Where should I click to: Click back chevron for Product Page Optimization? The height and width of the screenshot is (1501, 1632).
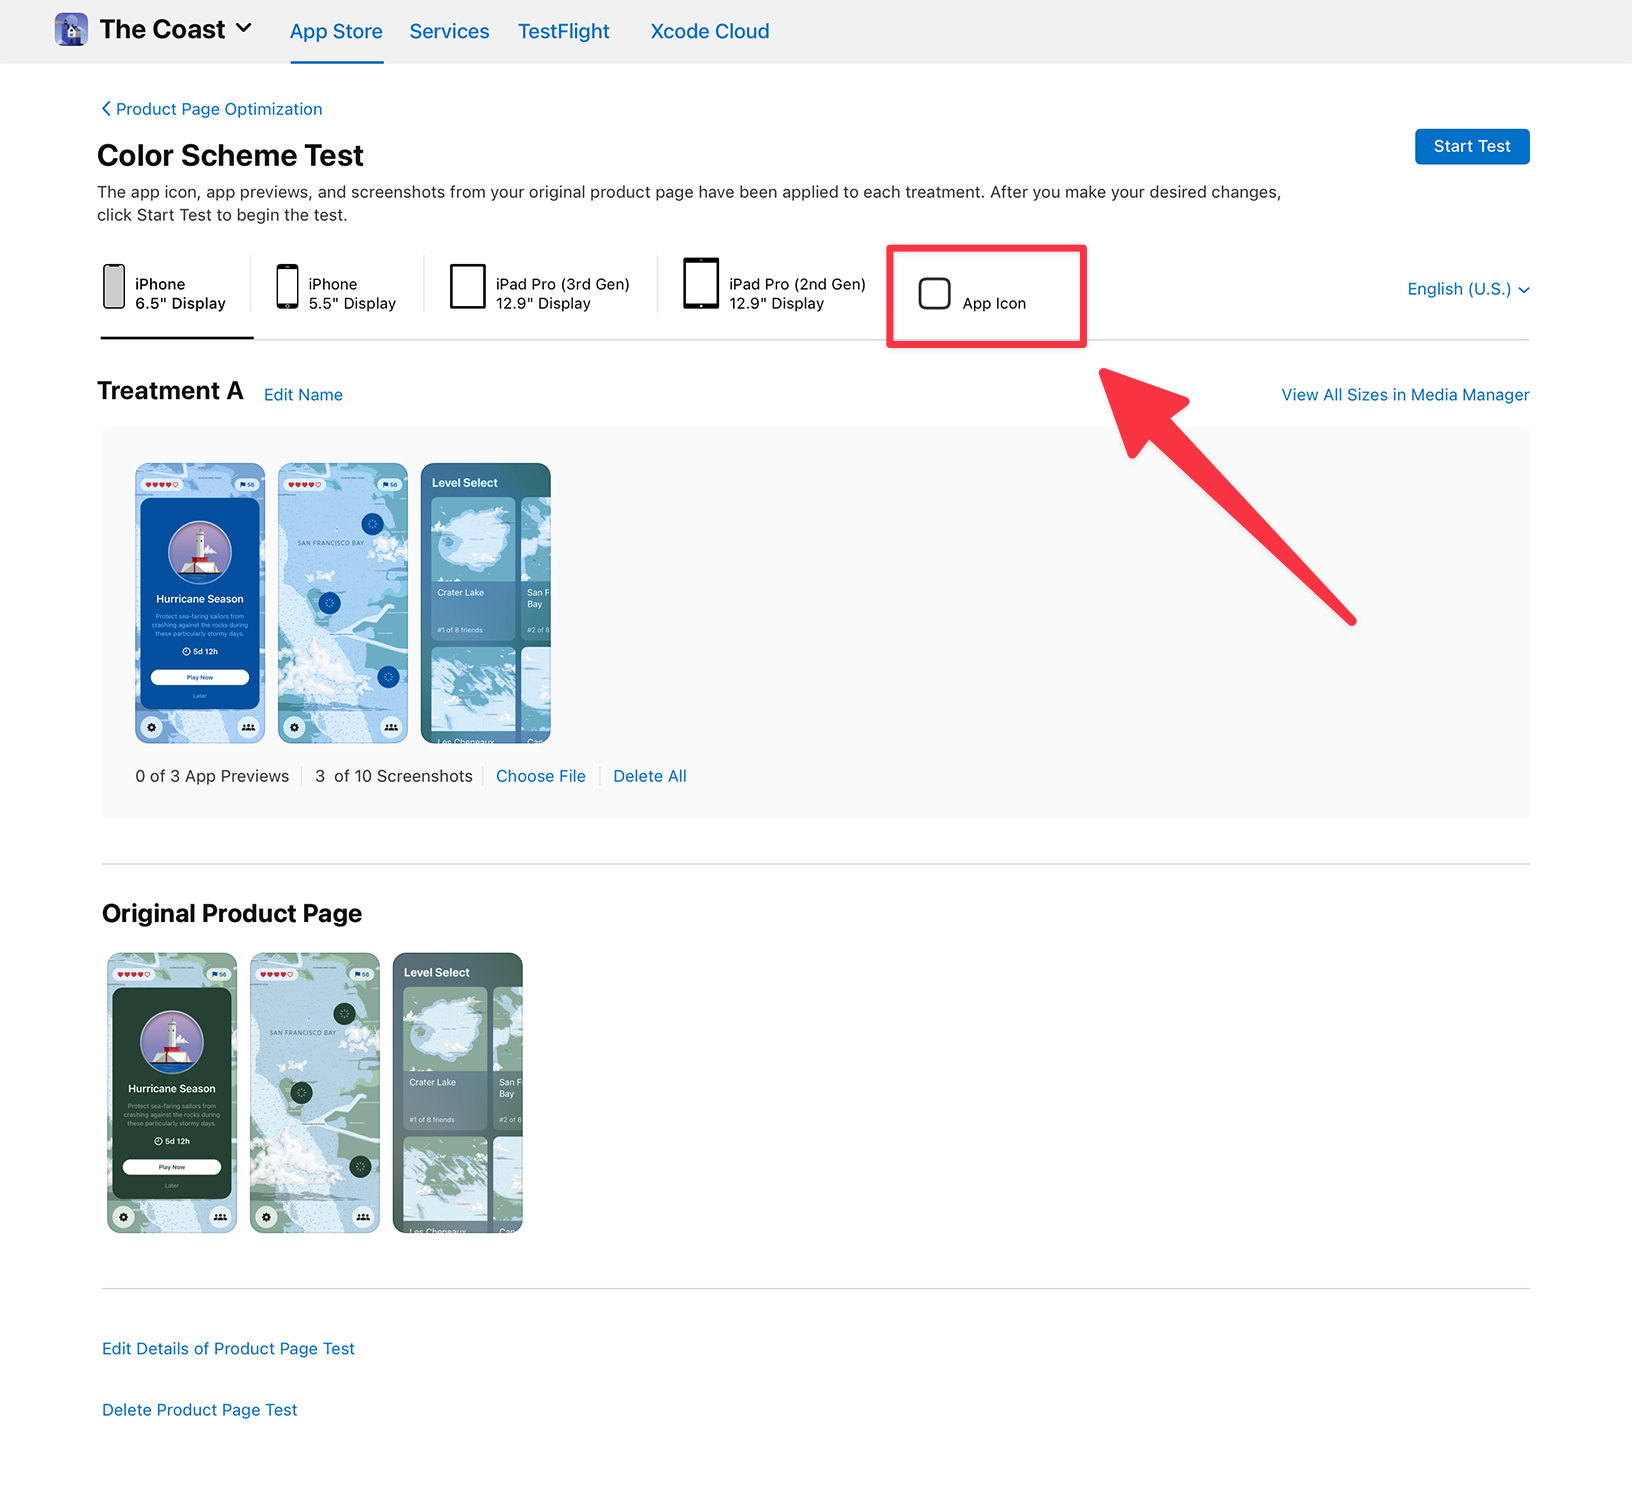(x=106, y=108)
